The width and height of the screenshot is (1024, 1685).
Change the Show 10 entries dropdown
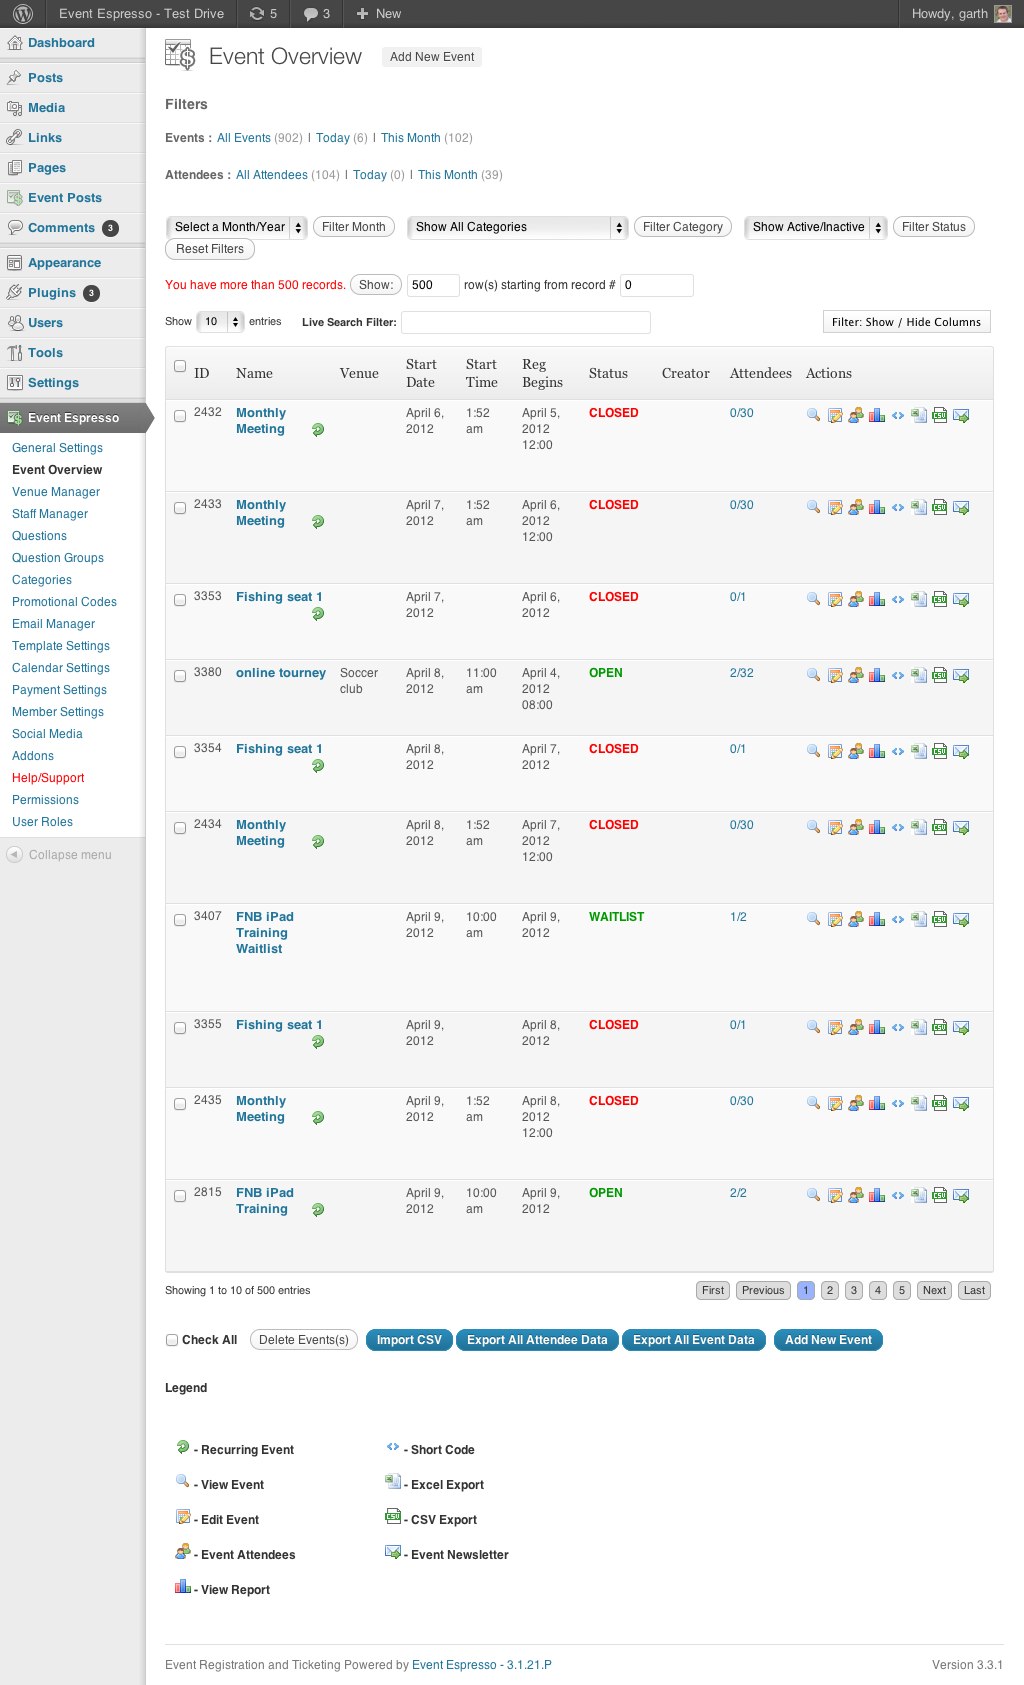220,322
